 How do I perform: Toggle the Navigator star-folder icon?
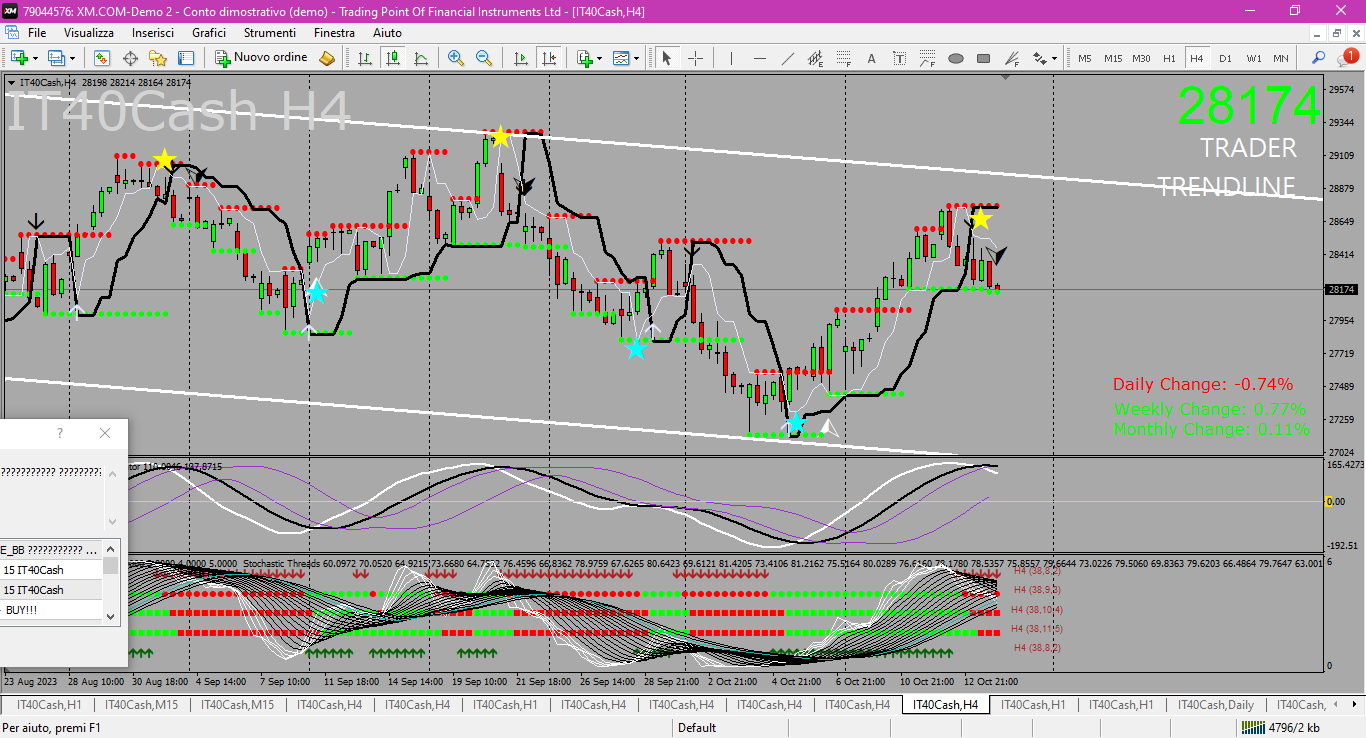pyautogui.click(x=158, y=58)
